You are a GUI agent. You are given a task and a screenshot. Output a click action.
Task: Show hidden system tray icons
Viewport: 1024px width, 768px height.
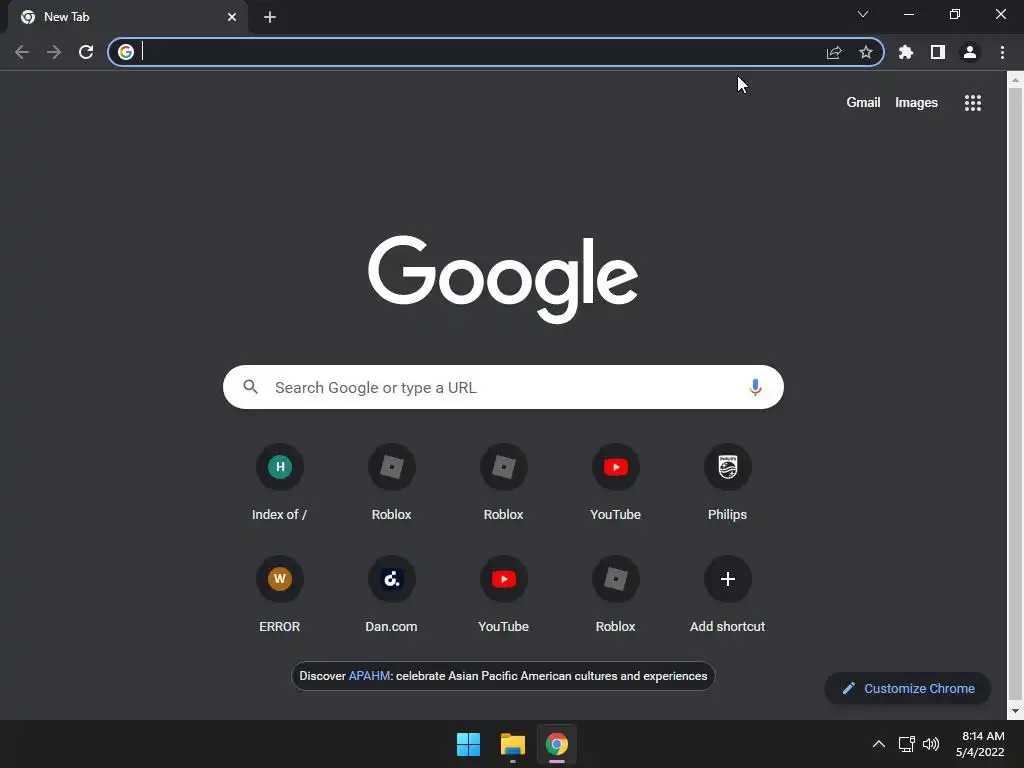[x=878, y=744]
